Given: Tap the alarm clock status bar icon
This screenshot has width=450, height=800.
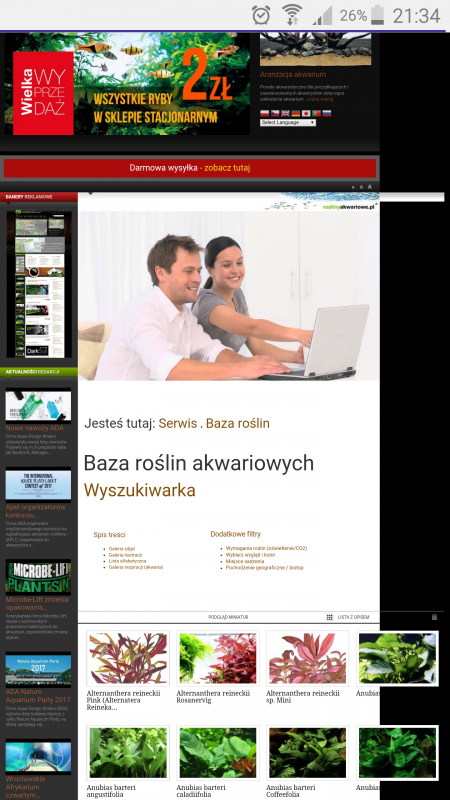Looking at the screenshot, I should point(261,15).
